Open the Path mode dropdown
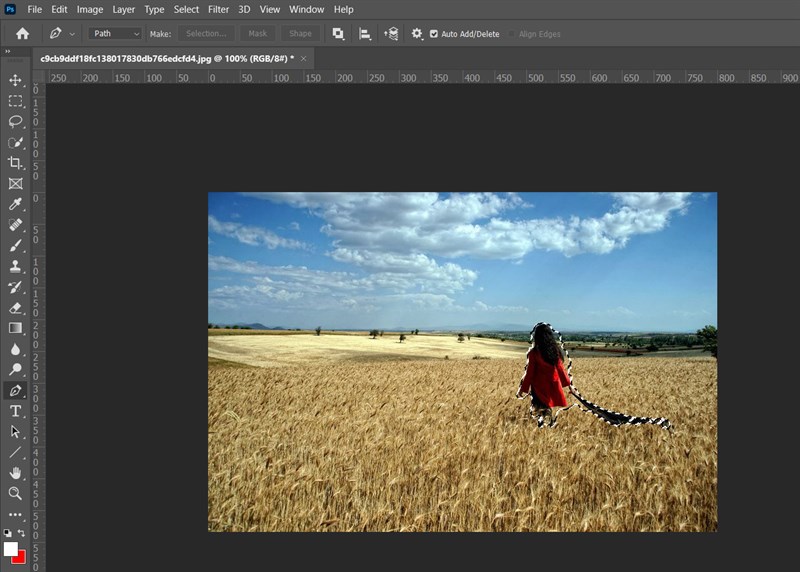800x572 pixels. point(116,34)
